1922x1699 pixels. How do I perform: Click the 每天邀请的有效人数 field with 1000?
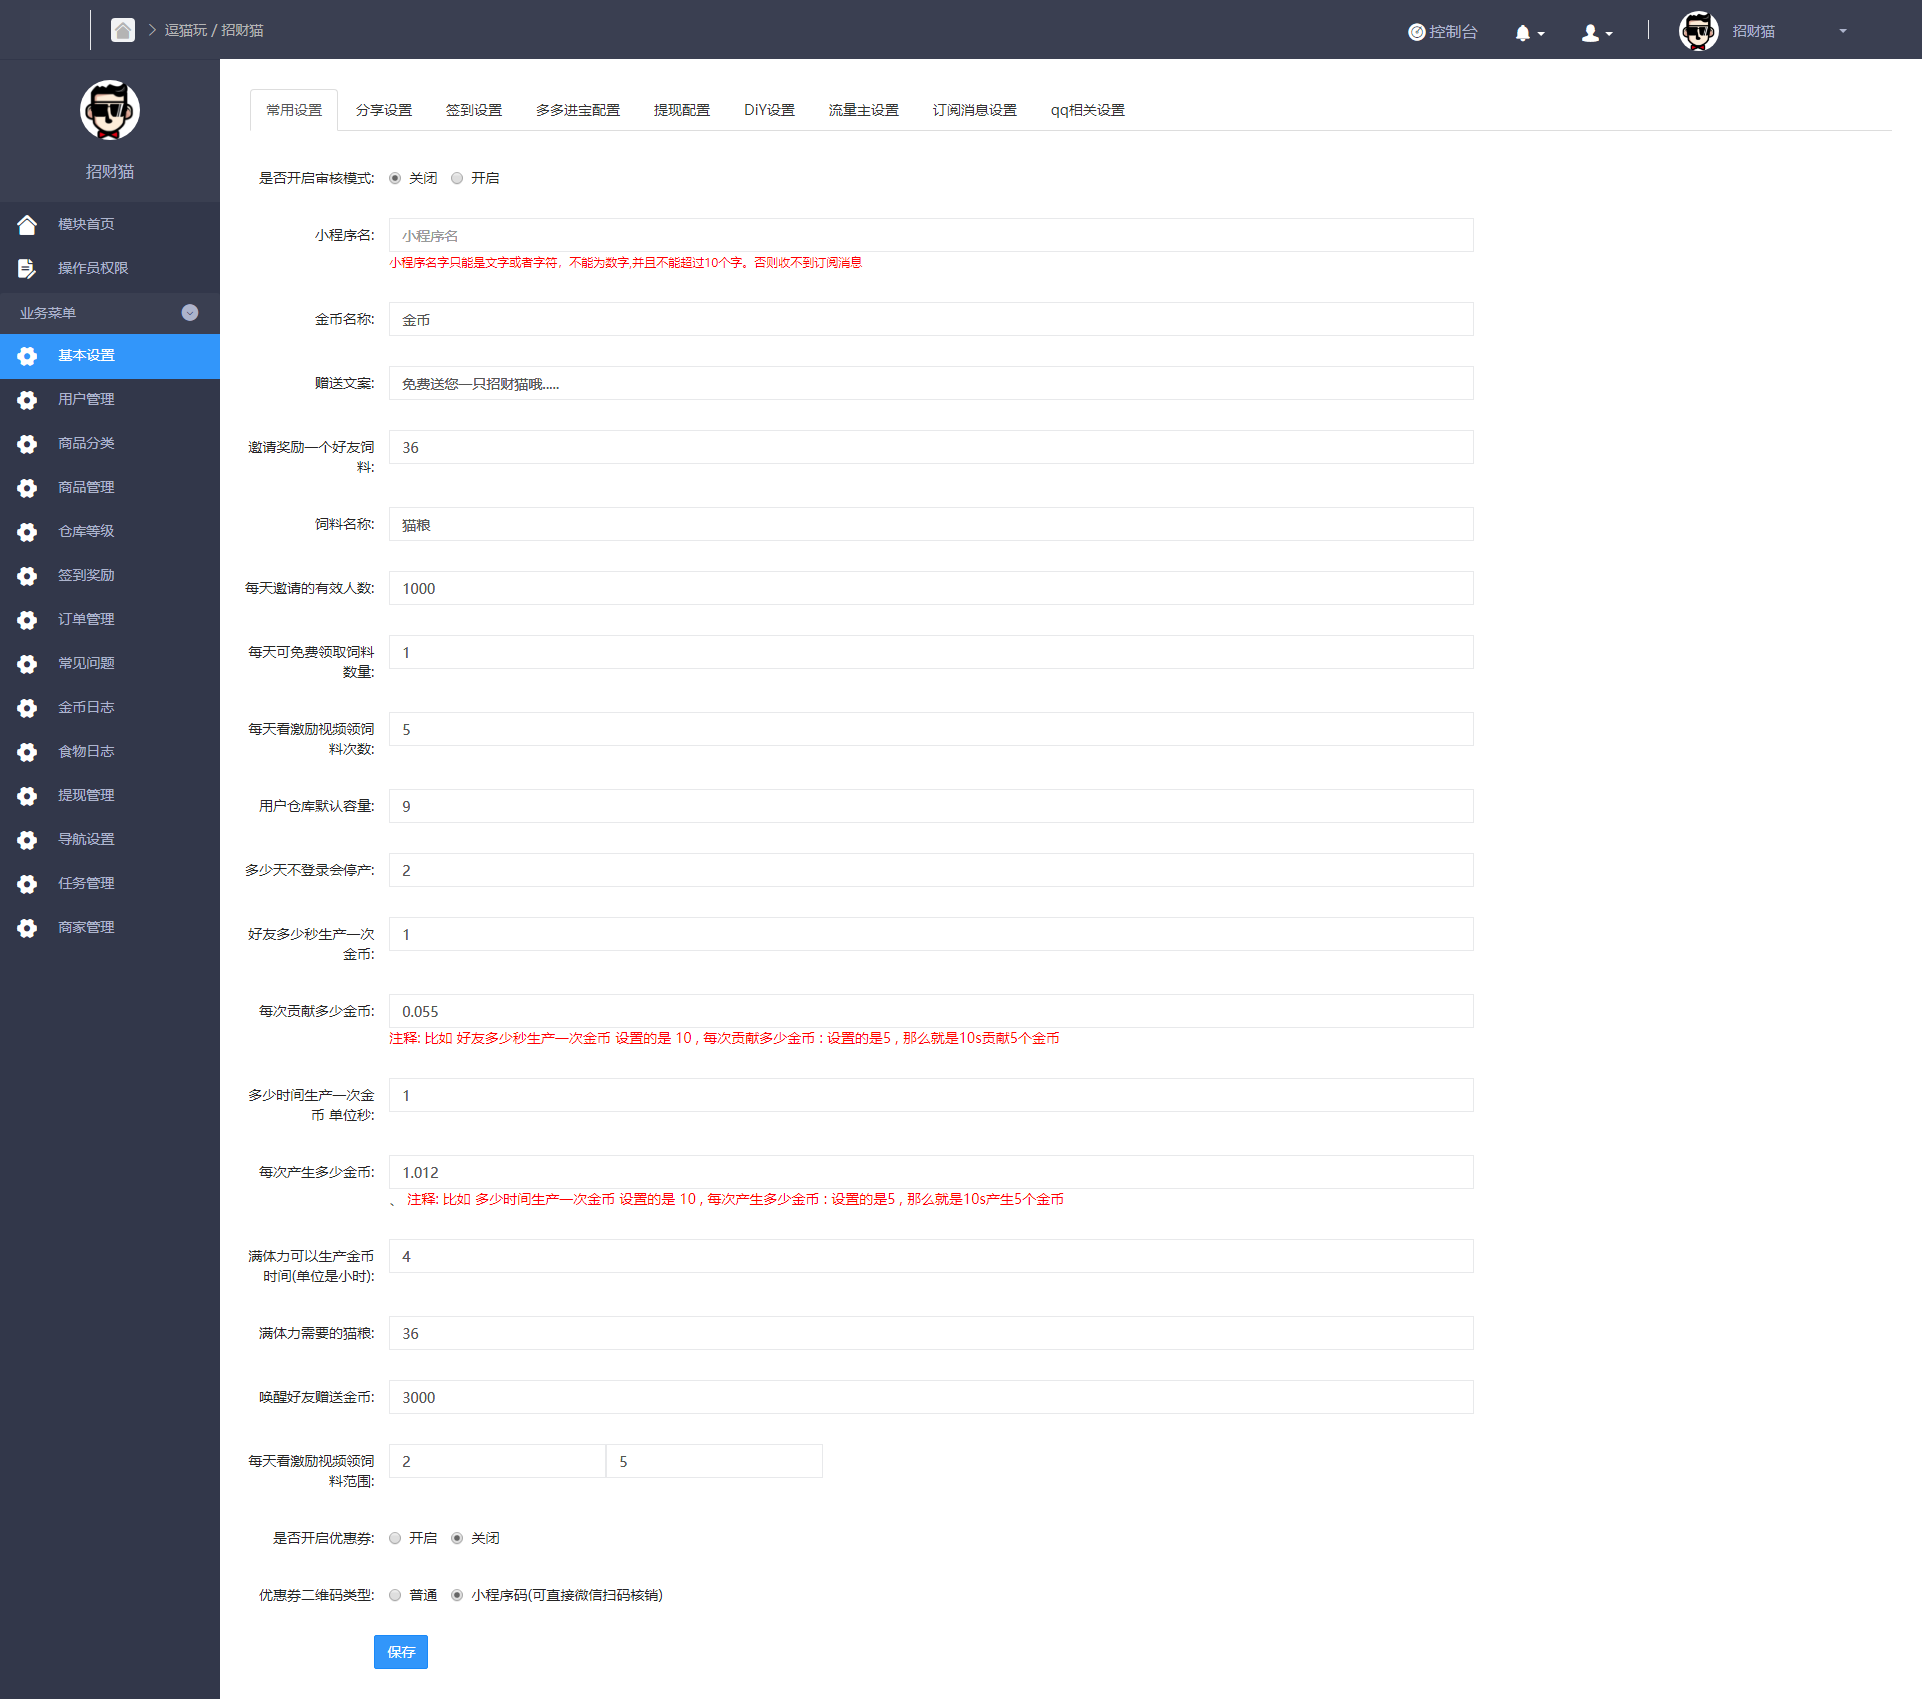[x=931, y=588]
